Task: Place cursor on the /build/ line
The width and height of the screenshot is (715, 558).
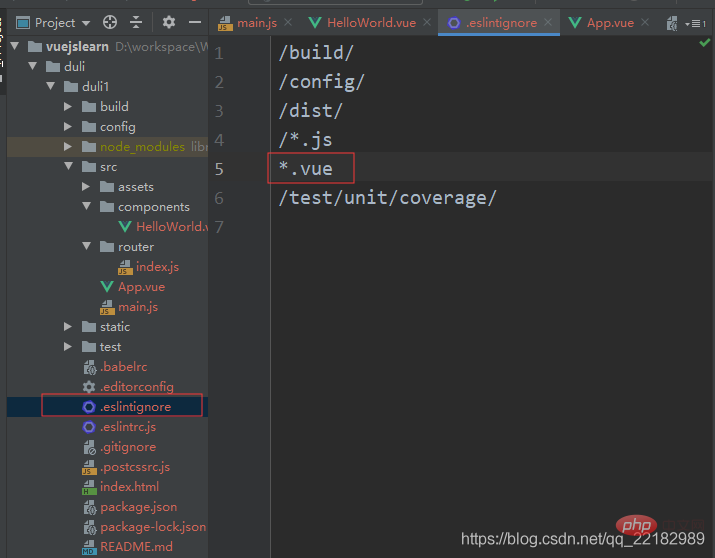Action: coord(316,53)
